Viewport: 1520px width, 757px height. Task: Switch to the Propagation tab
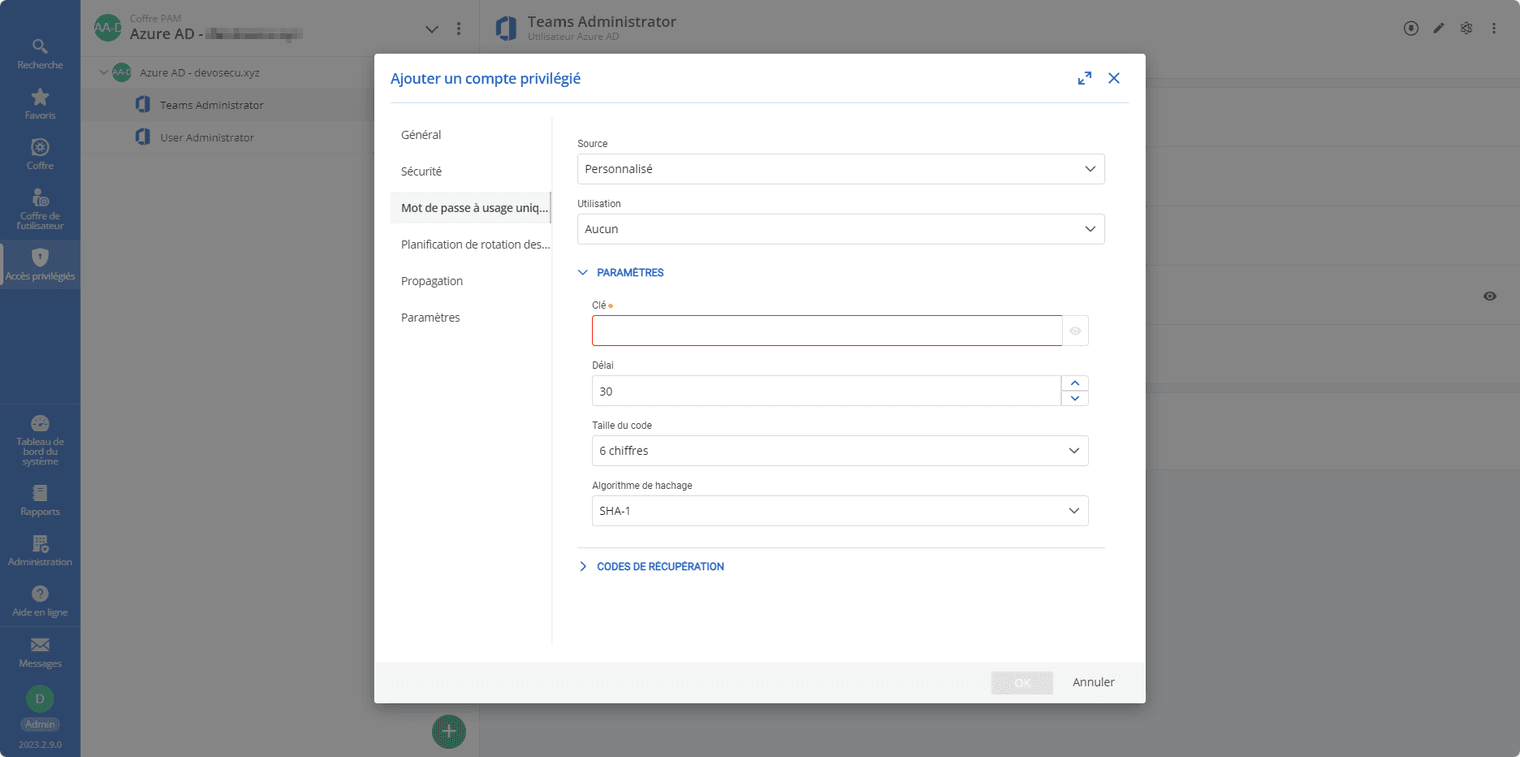tap(431, 281)
